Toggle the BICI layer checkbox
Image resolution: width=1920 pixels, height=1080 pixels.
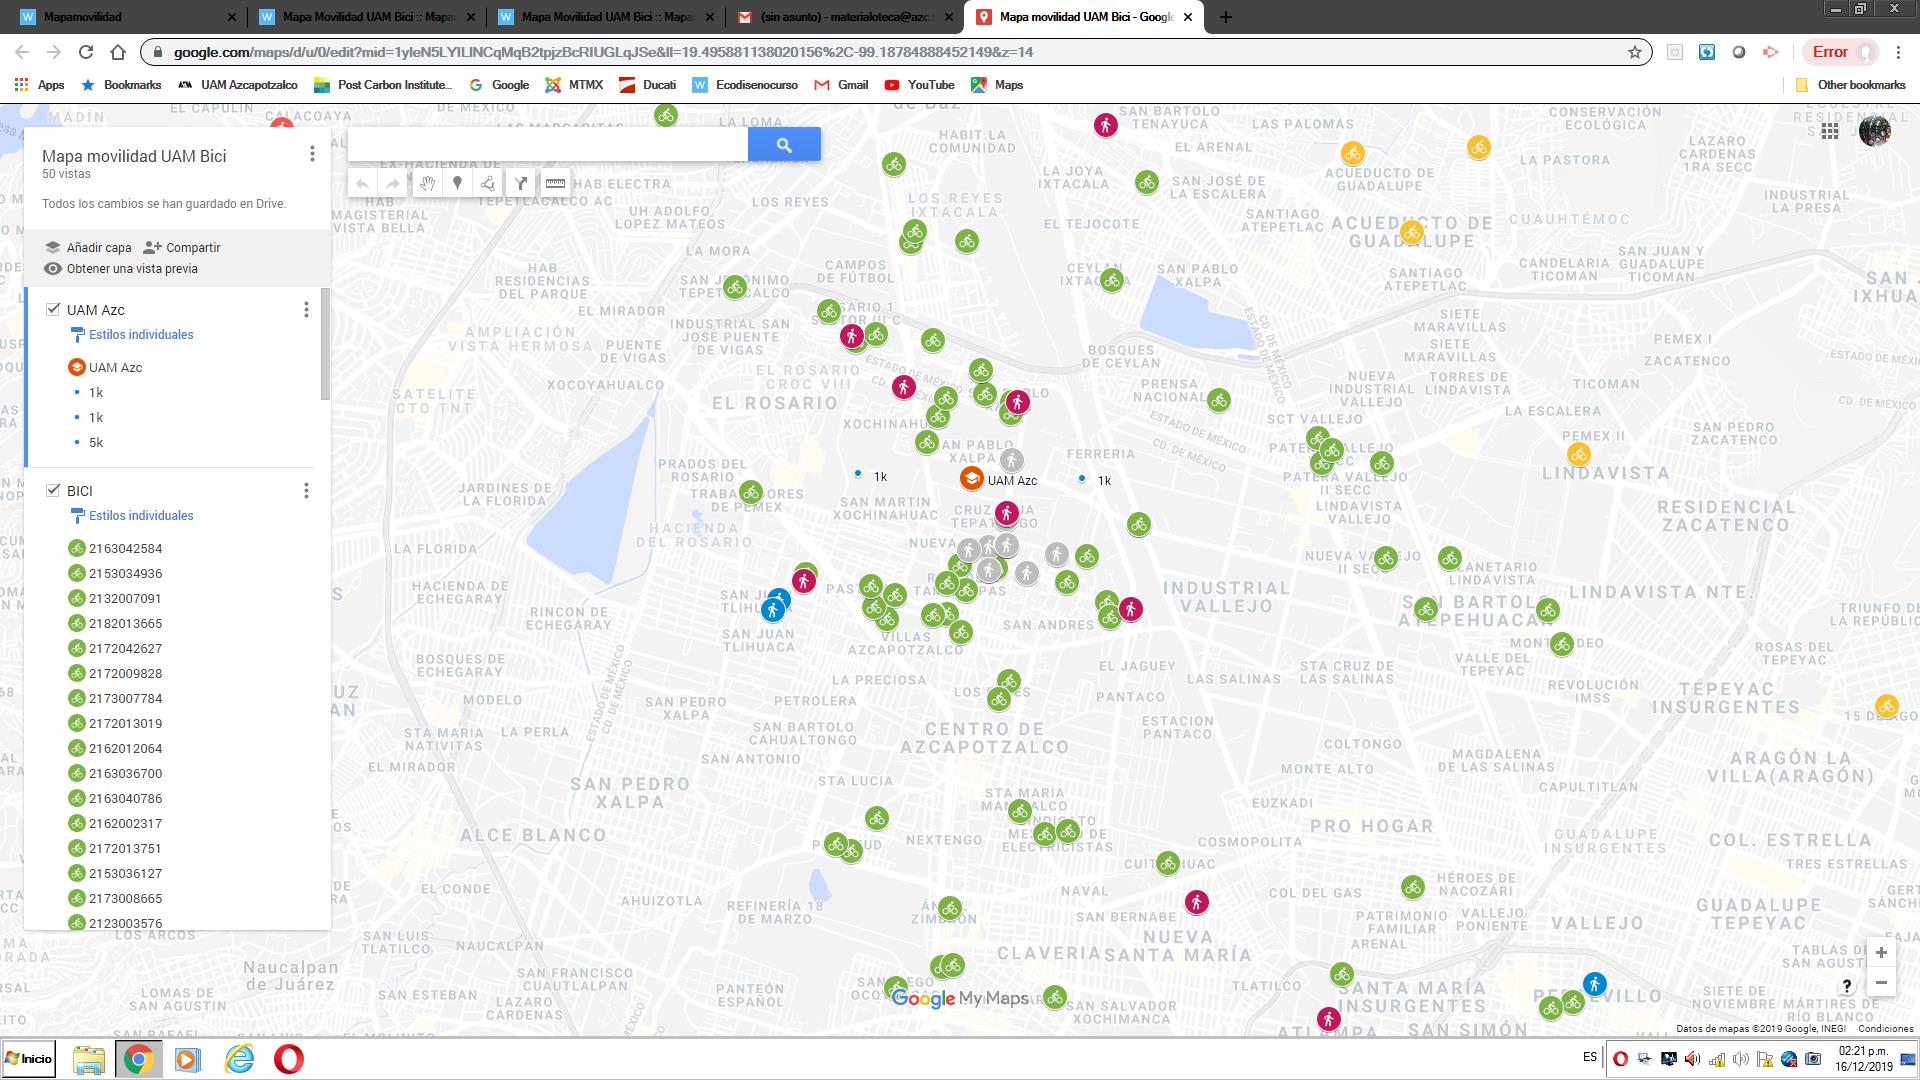coord(53,490)
